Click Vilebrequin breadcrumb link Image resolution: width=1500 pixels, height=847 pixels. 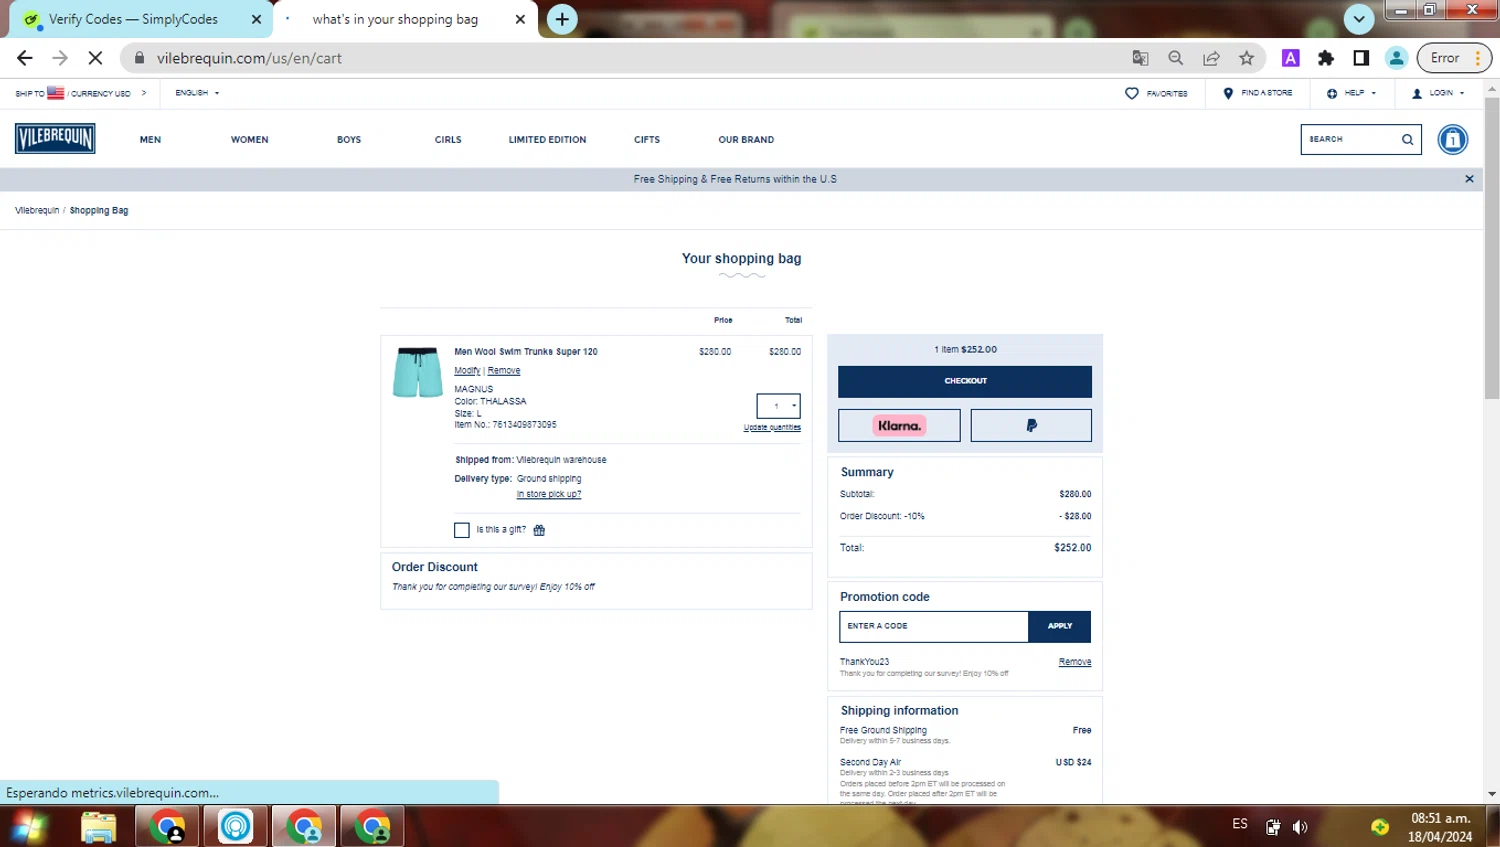37,211
